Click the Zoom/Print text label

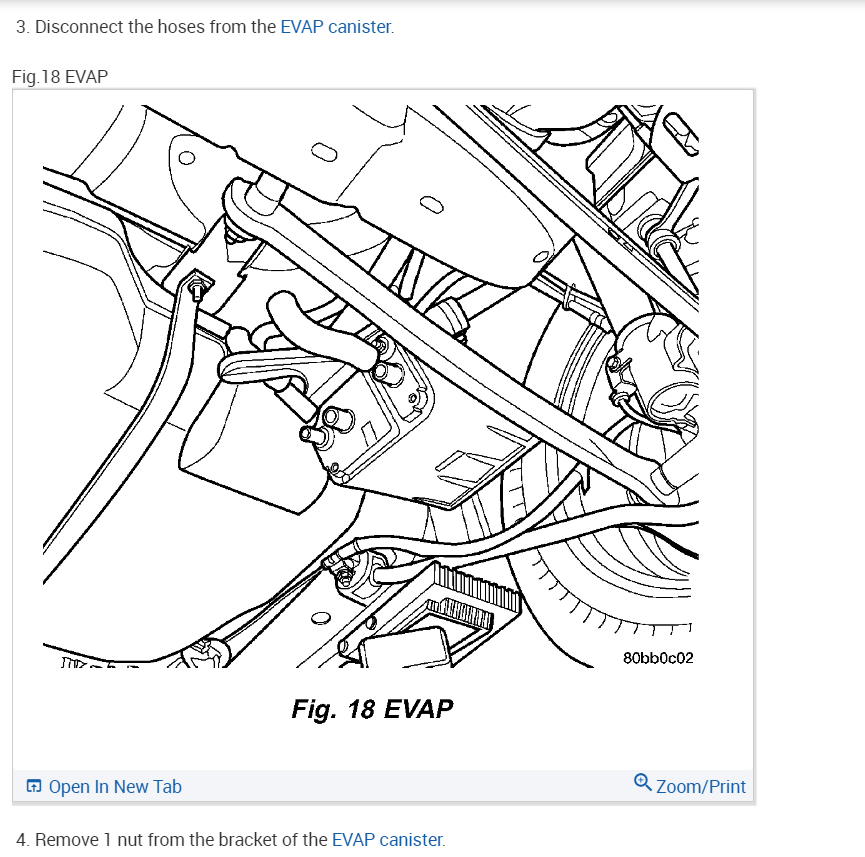(701, 786)
